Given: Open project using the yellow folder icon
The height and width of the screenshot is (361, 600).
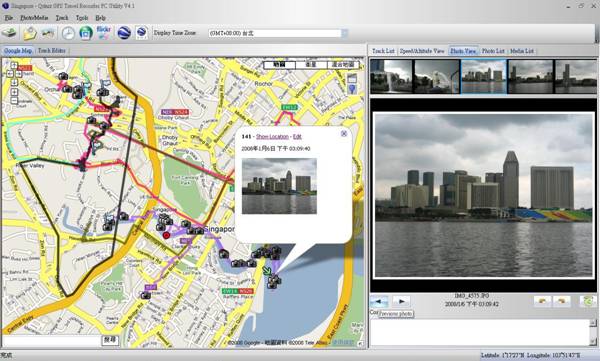Looking at the screenshot, I should tap(29, 33).
